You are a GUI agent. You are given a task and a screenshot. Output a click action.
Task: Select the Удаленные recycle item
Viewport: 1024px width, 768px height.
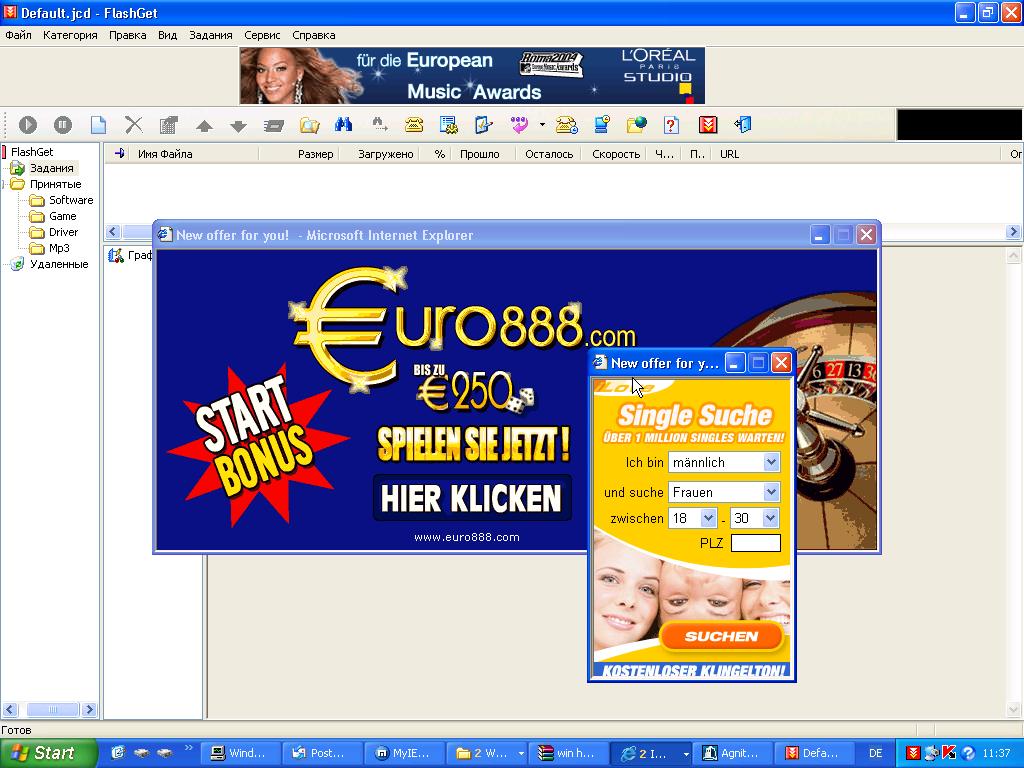click(x=59, y=264)
